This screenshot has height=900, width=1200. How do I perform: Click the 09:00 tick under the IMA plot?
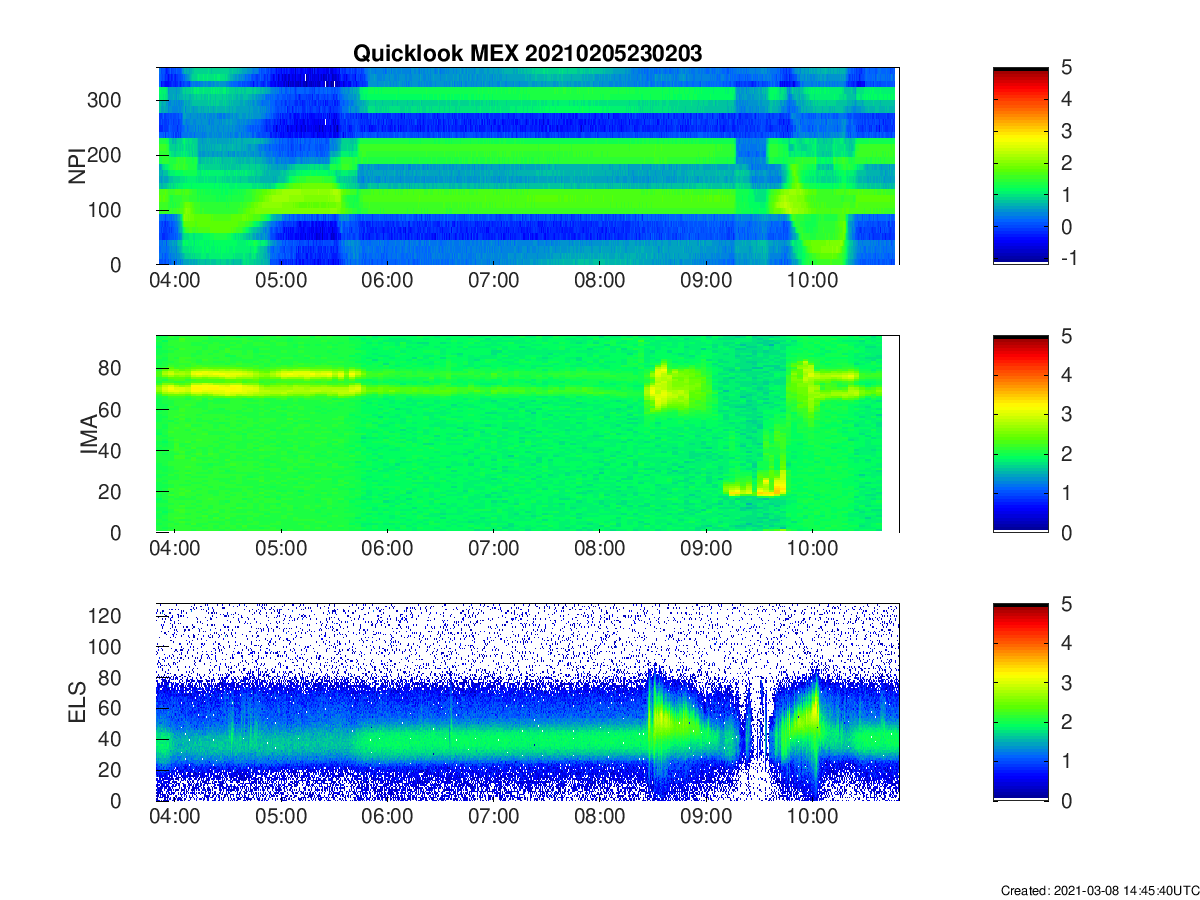point(706,549)
